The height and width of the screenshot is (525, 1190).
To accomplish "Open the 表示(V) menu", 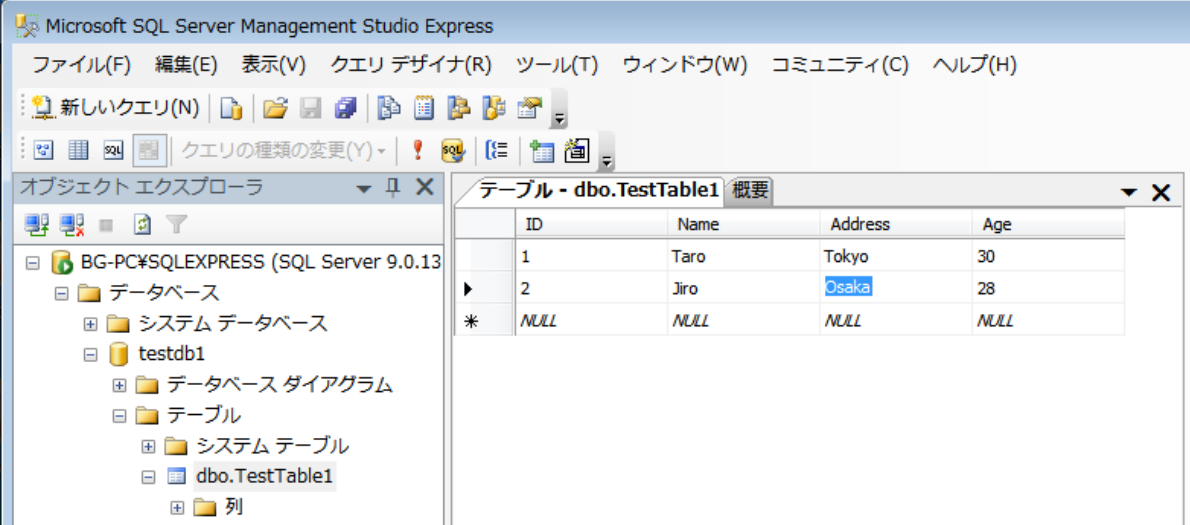I will coord(273,65).
